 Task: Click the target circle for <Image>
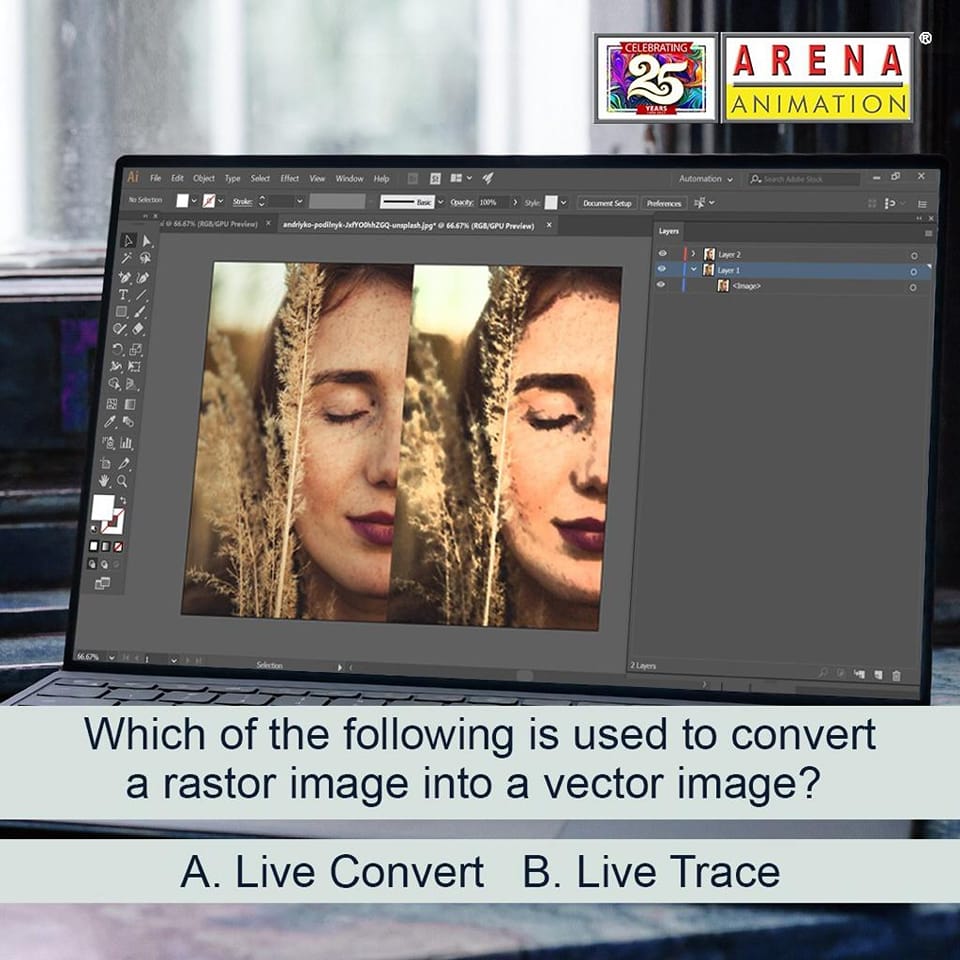click(x=913, y=287)
